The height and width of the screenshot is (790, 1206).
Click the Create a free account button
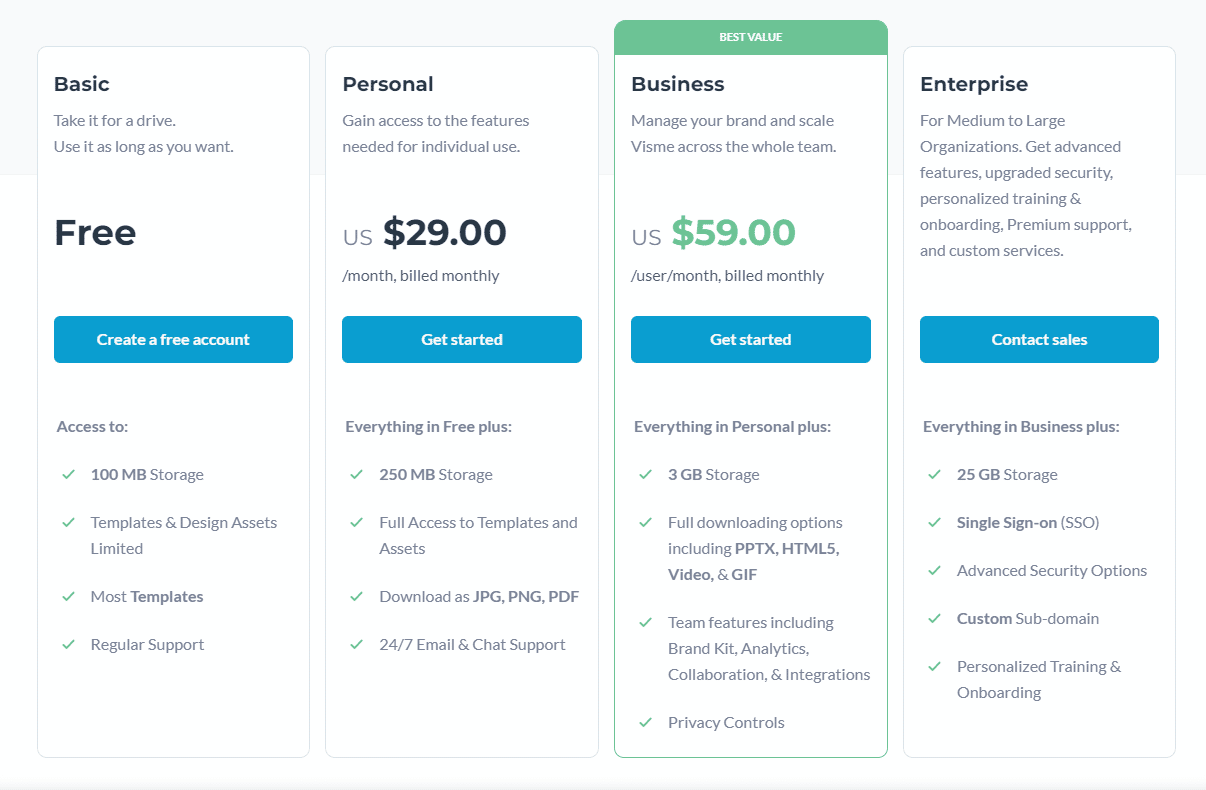pos(173,339)
